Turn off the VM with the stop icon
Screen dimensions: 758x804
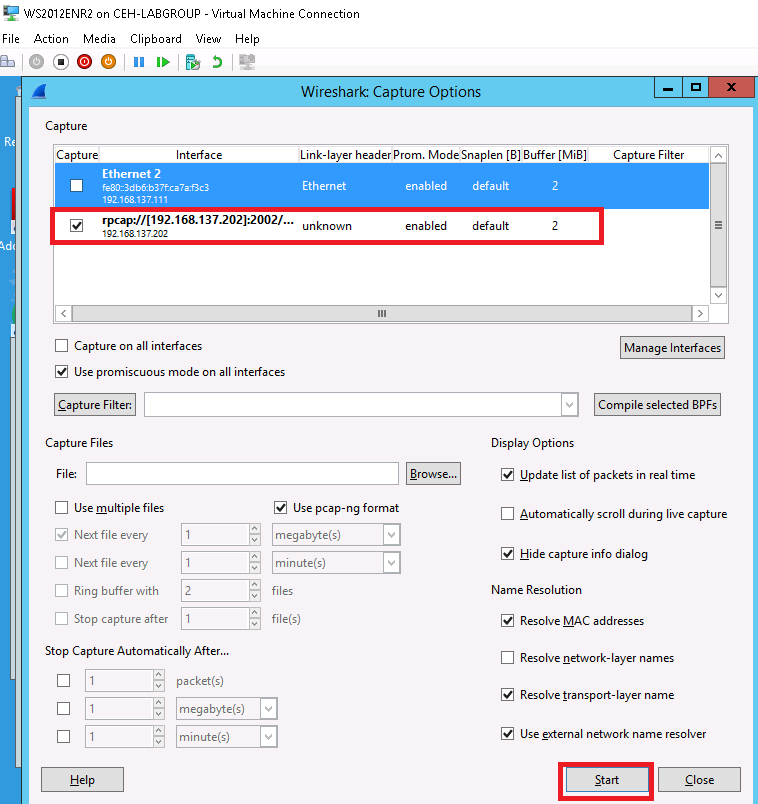click(x=61, y=62)
